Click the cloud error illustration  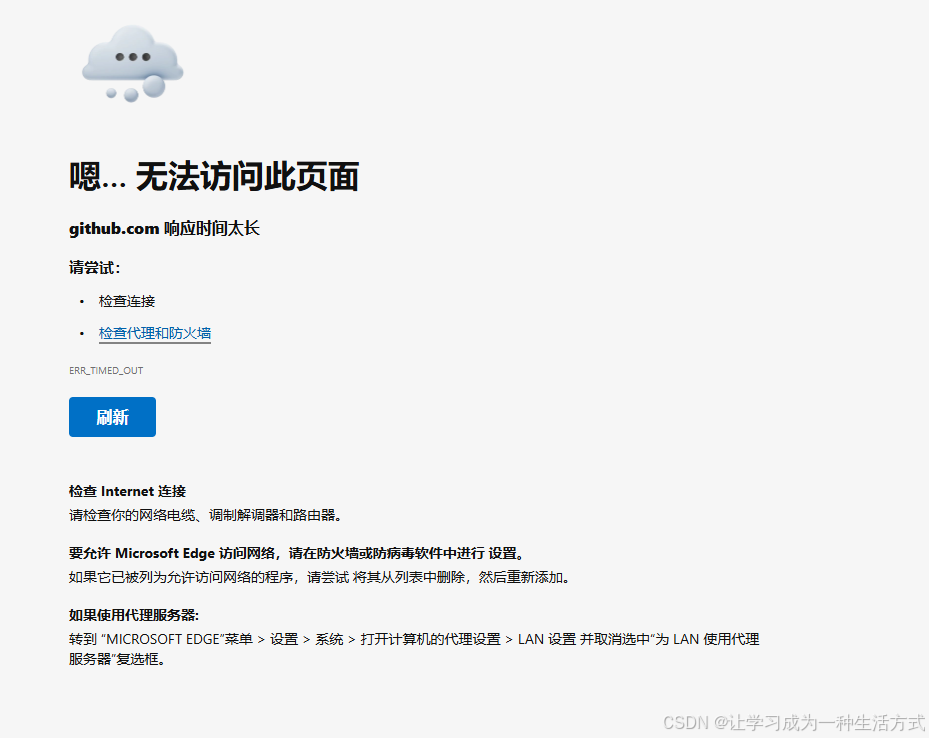(132, 63)
